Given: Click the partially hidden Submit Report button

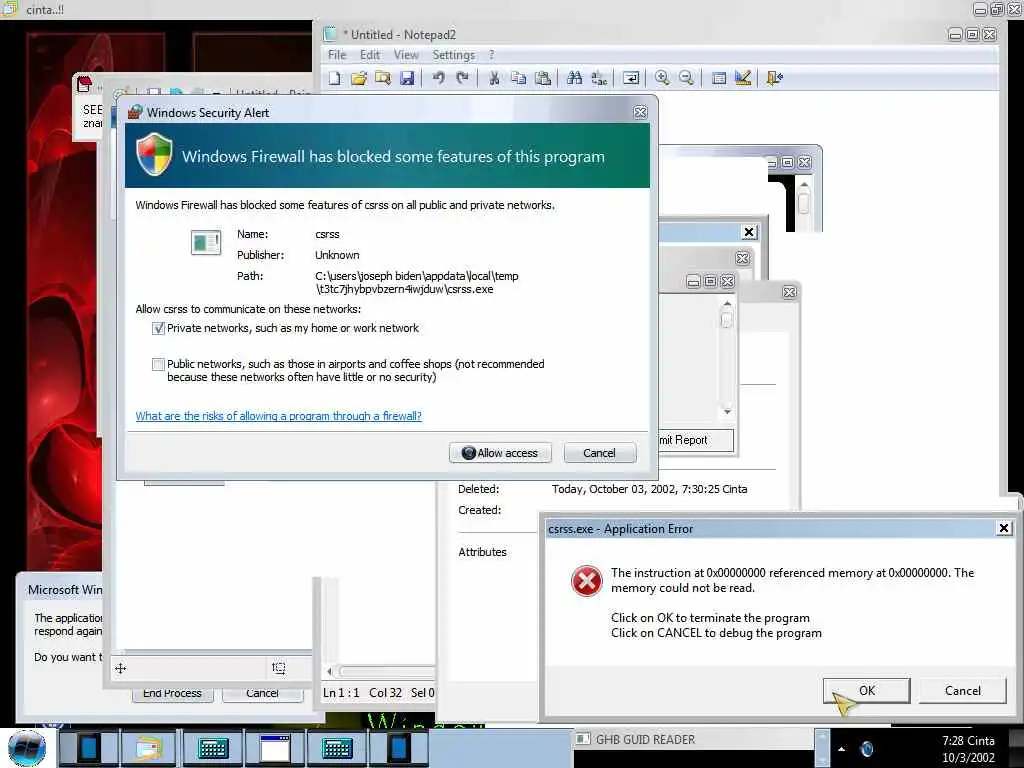Looking at the screenshot, I should pos(696,440).
